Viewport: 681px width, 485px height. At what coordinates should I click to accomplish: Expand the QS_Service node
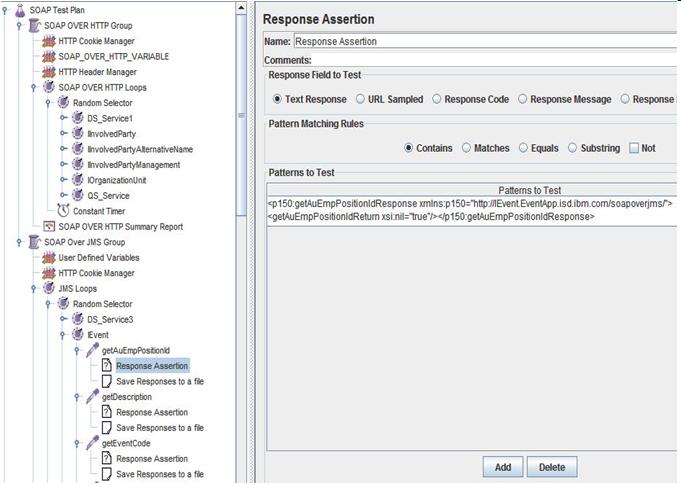pyautogui.click(x=63, y=195)
